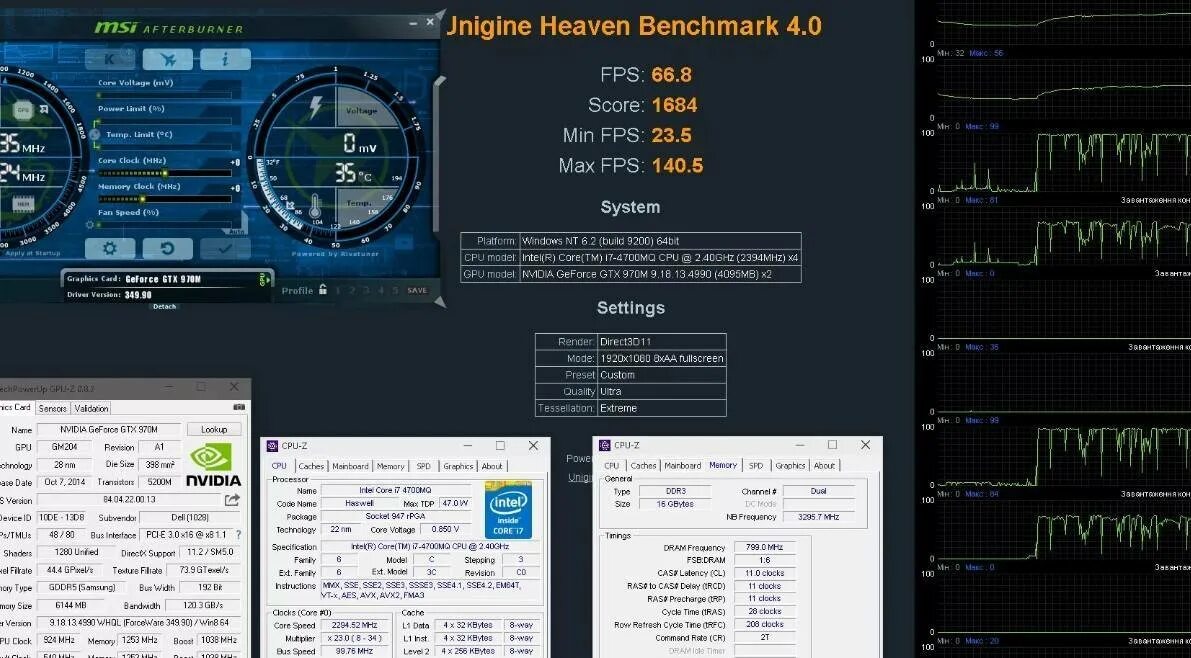The height and width of the screenshot is (658, 1191).
Task: Click the MEM chip icon in left gauge
Action: pos(23,204)
